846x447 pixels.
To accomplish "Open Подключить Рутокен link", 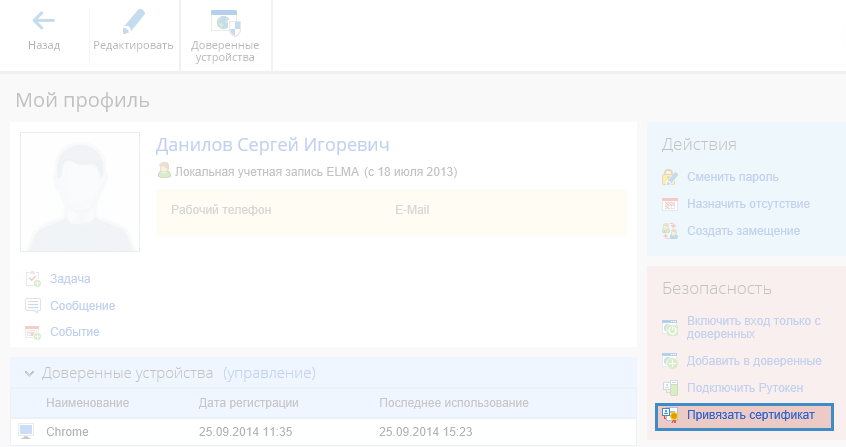I will coord(745,388).
